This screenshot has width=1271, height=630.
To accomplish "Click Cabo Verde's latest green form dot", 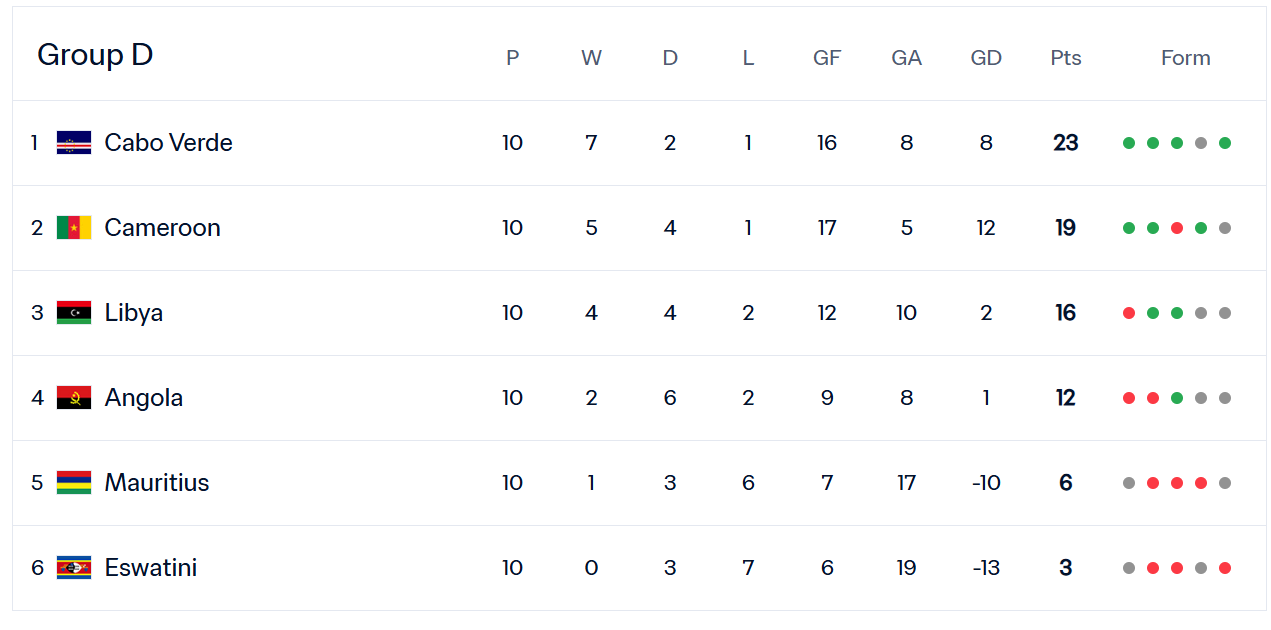I will coord(1225,143).
